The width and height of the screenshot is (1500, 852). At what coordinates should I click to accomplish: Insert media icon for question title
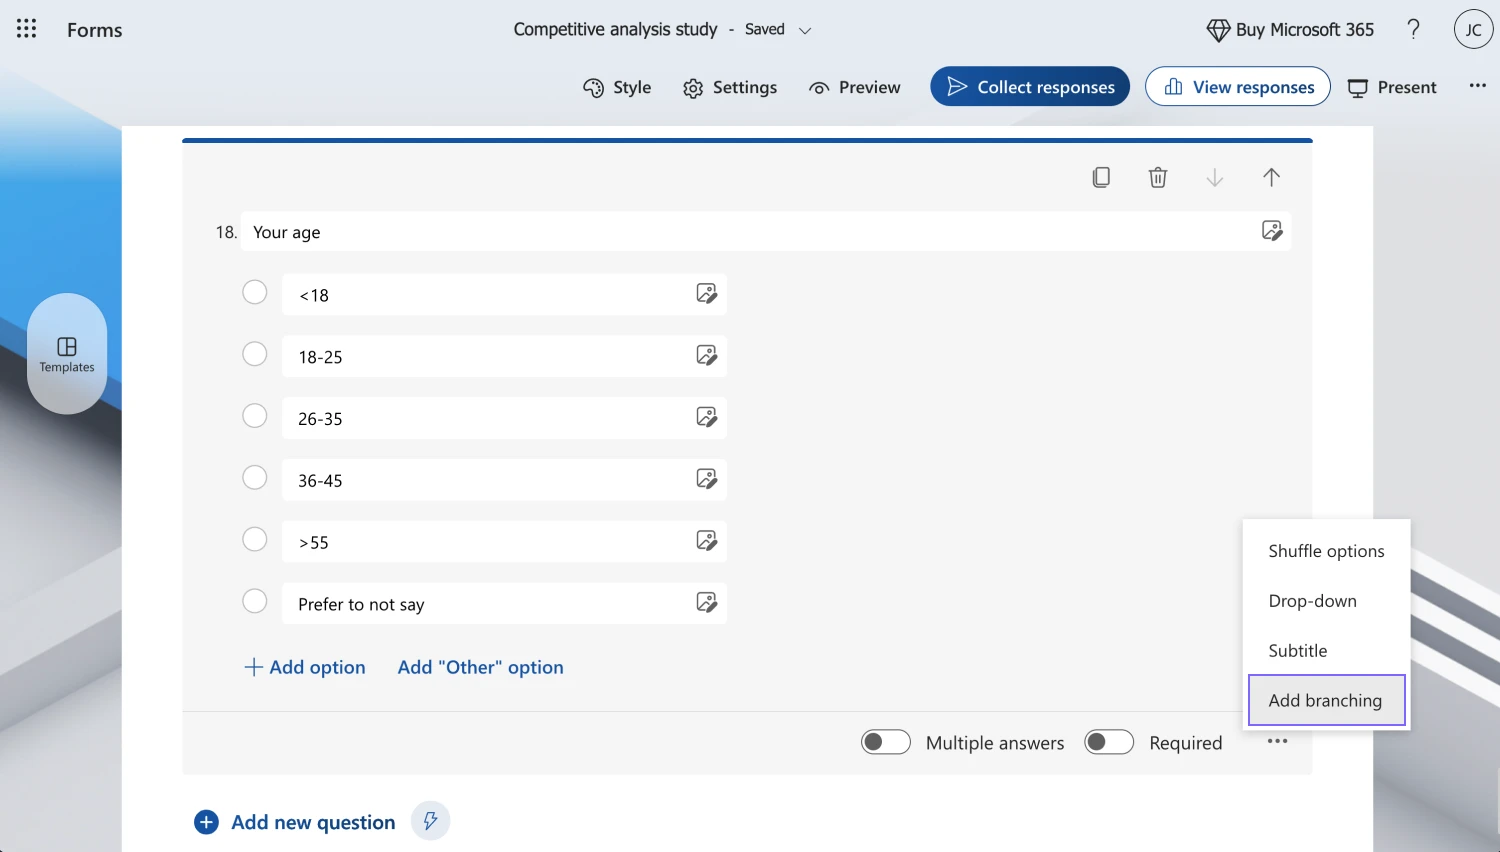point(1271,231)
